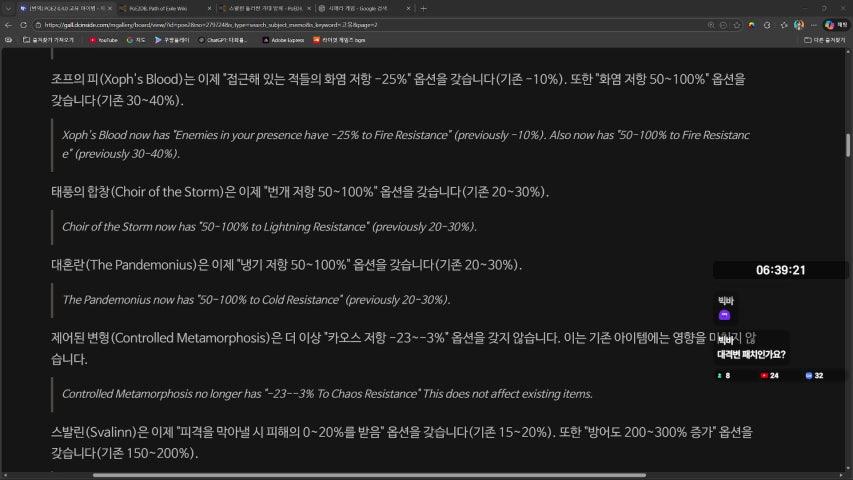
Task: Expand the other favorites folder
Action: [x=826, y=40]
